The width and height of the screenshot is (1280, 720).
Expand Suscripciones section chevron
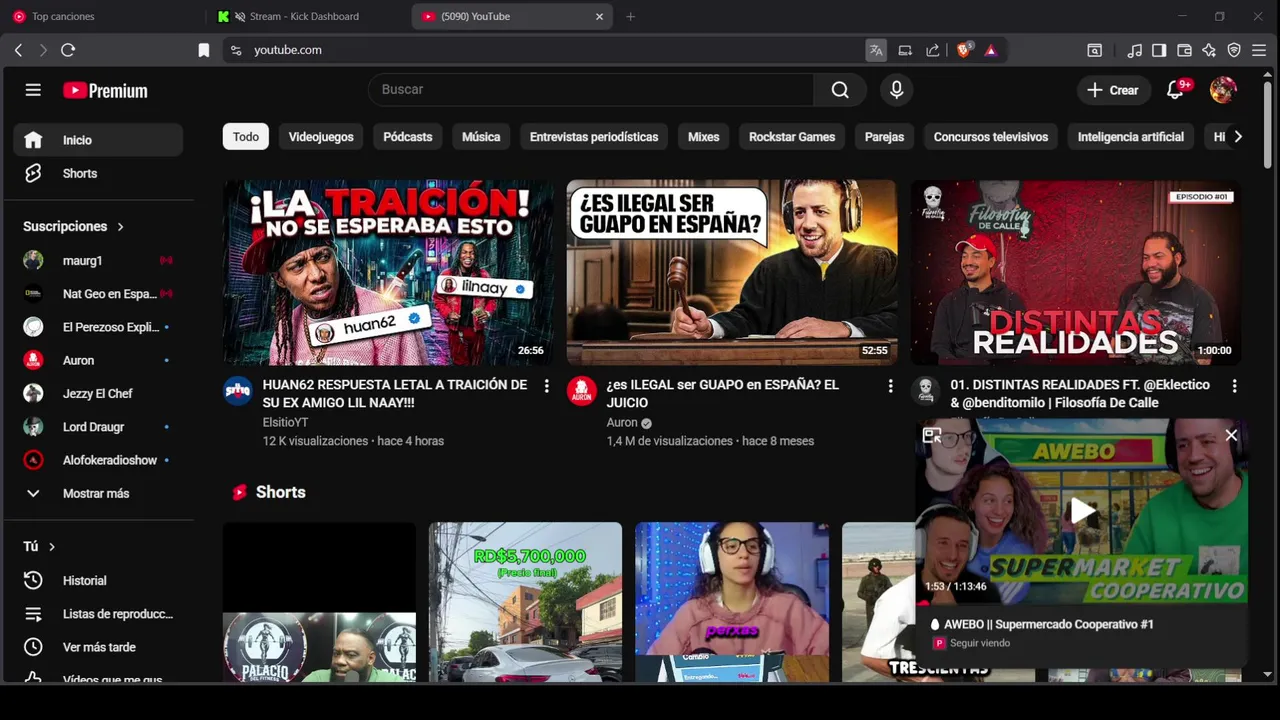point(120,227)
